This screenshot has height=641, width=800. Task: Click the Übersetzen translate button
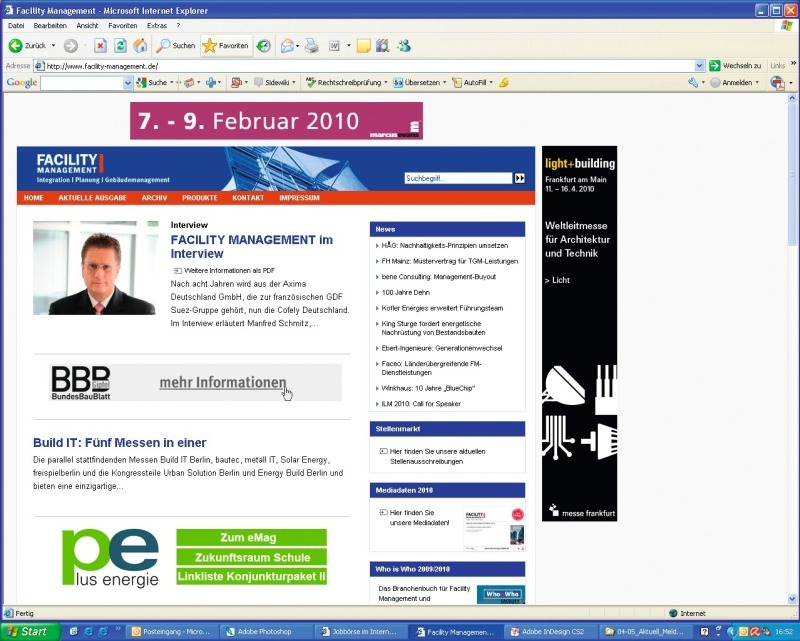click(417, 83)
